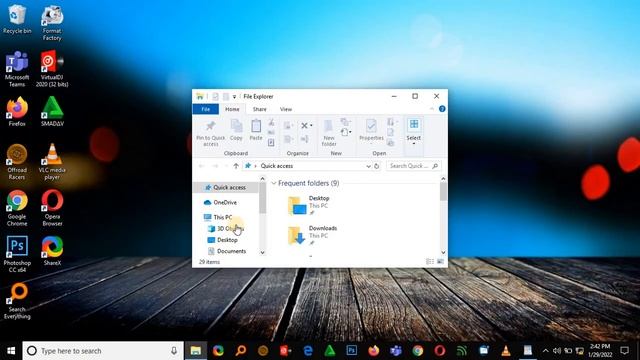
Task: Click the Rename icon in Organize group
Action: [x=304, y=140]
